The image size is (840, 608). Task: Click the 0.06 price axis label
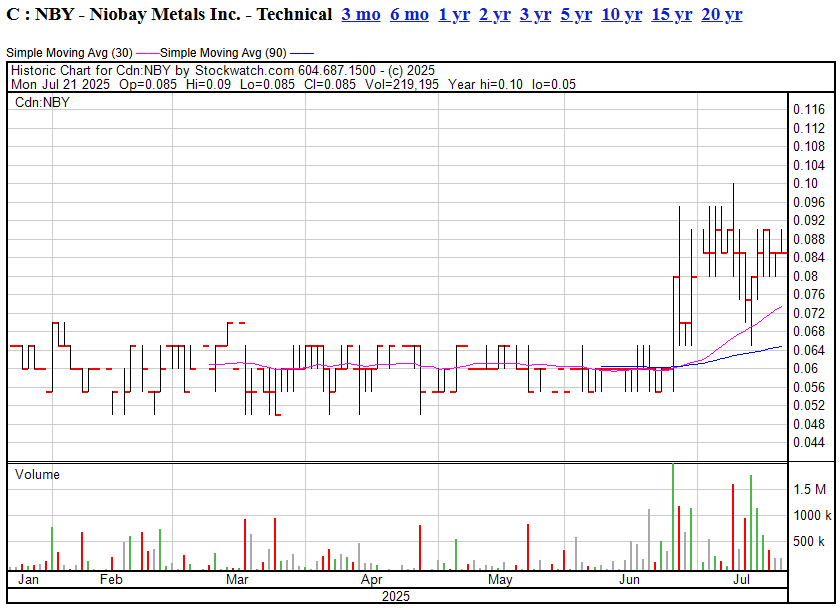click(x=806, y=369)
